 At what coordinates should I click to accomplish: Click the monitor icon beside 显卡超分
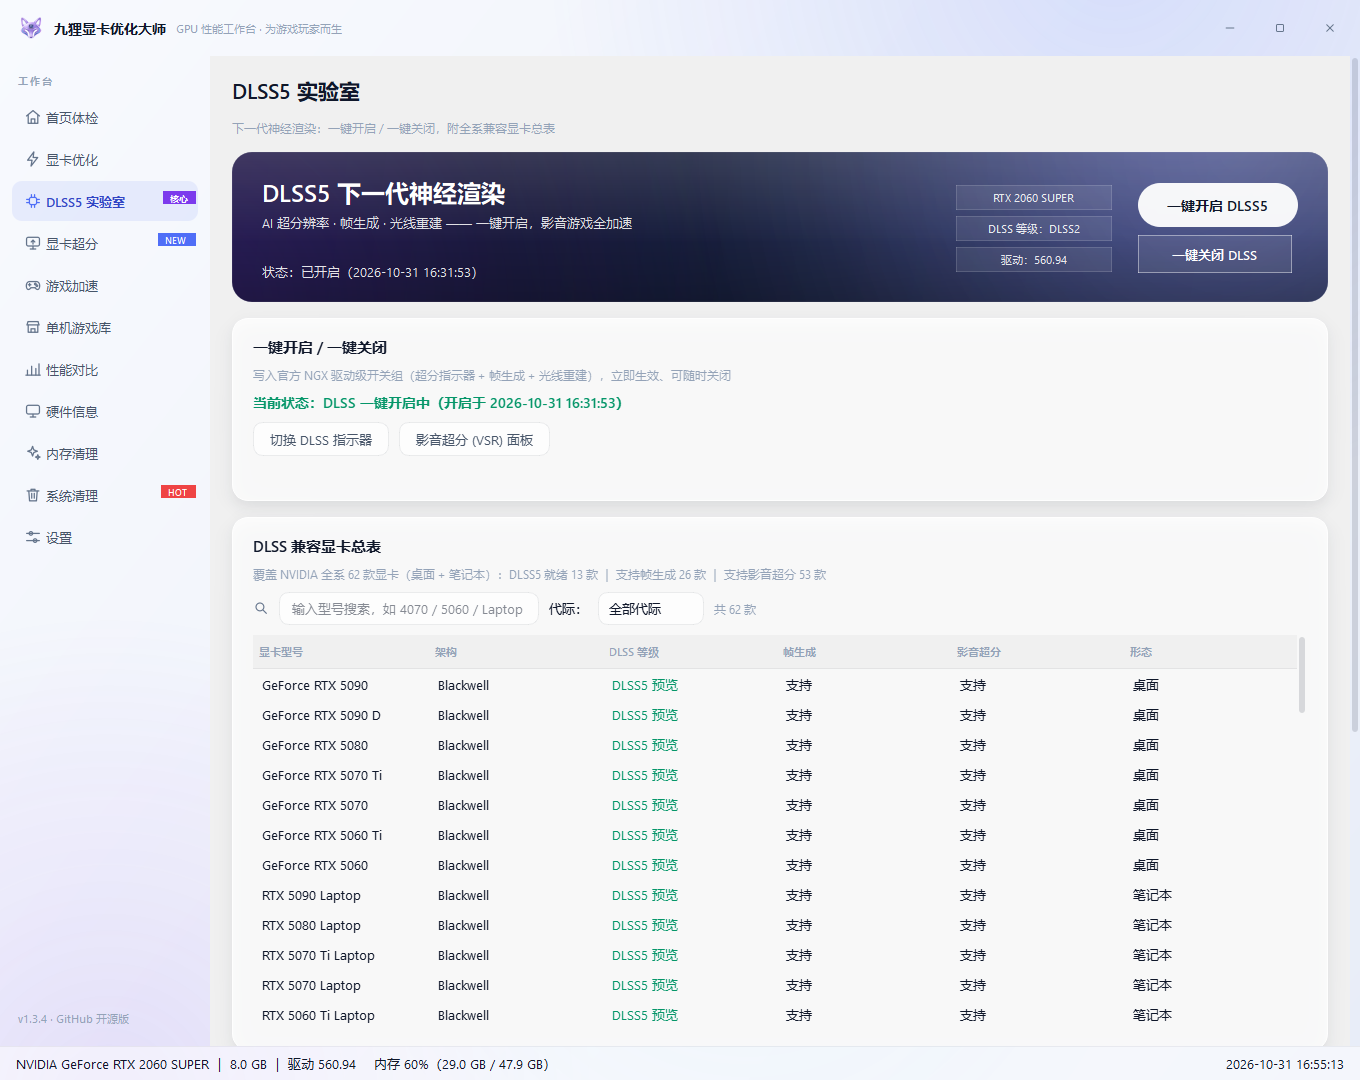pyautogui.click(x=33, y=244)
